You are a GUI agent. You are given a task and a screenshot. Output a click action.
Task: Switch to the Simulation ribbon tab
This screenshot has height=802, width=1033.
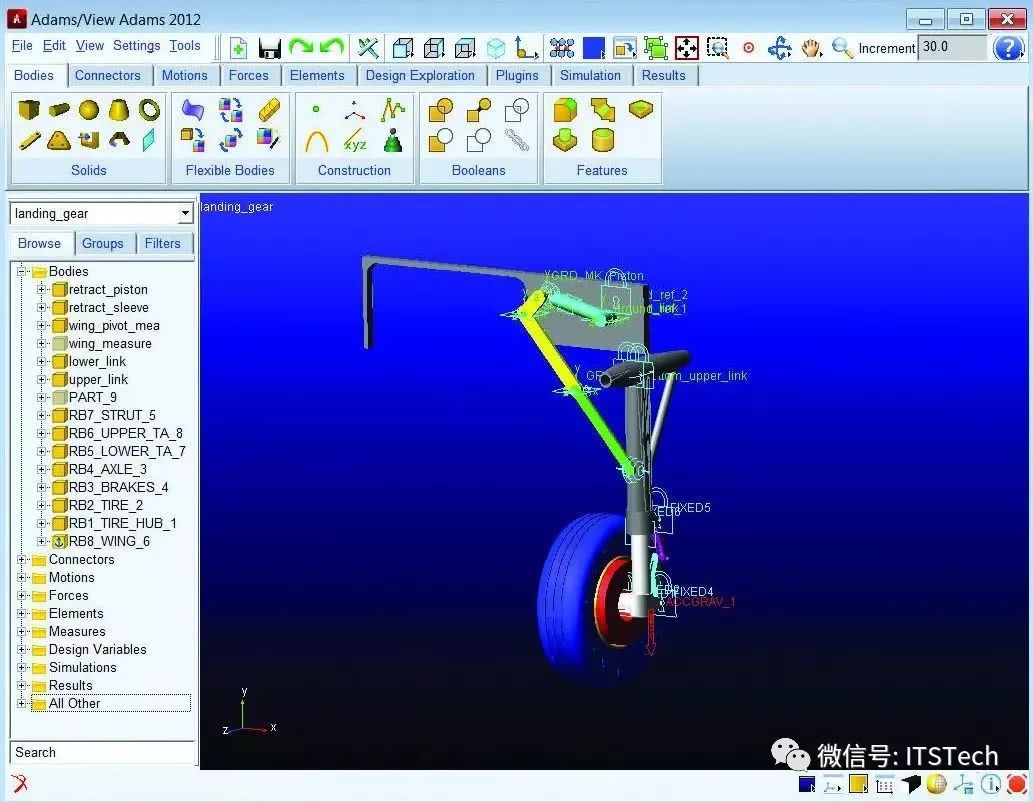tap(590, 76)
